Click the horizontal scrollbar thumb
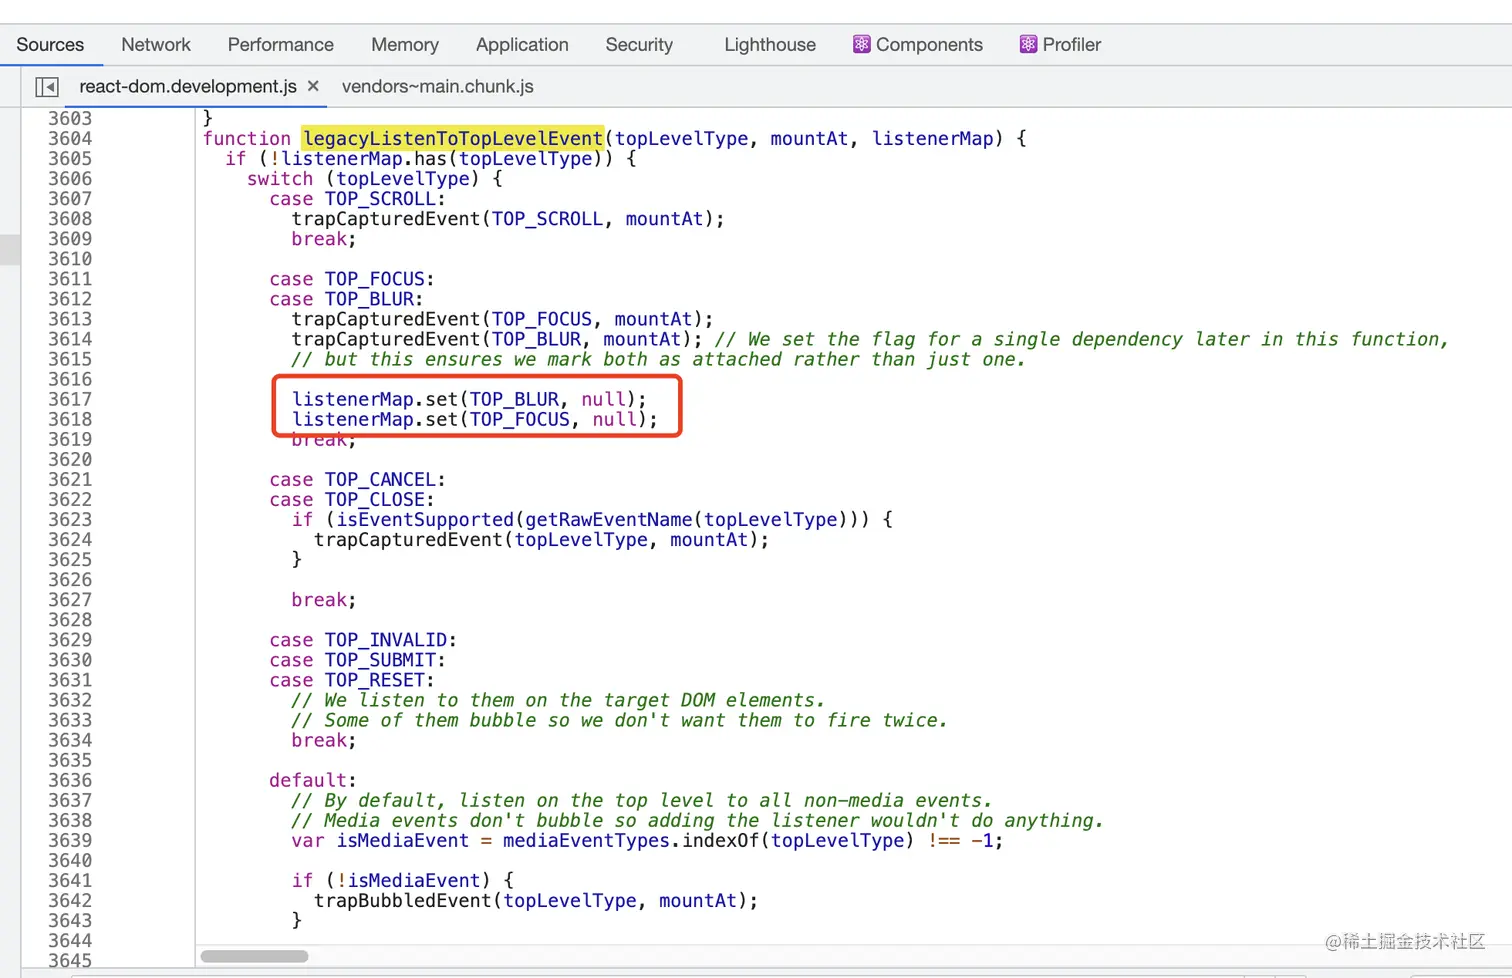Screen dimensions: 1512x978 click(254, 956)
